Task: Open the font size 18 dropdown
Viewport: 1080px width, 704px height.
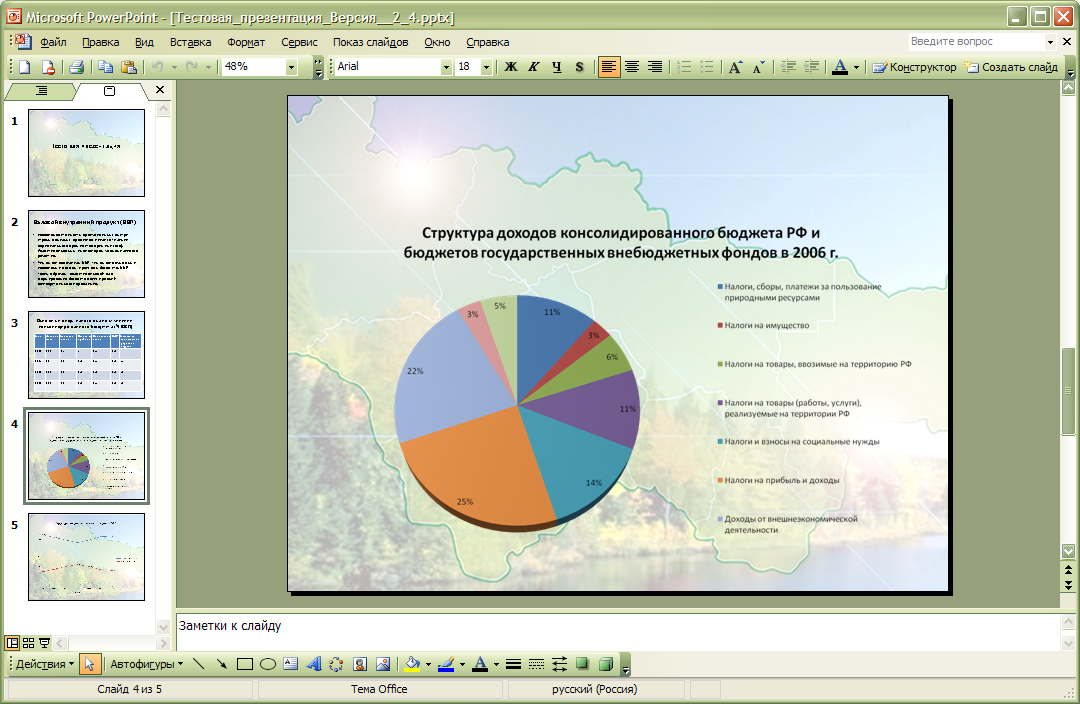Action: 486,67
